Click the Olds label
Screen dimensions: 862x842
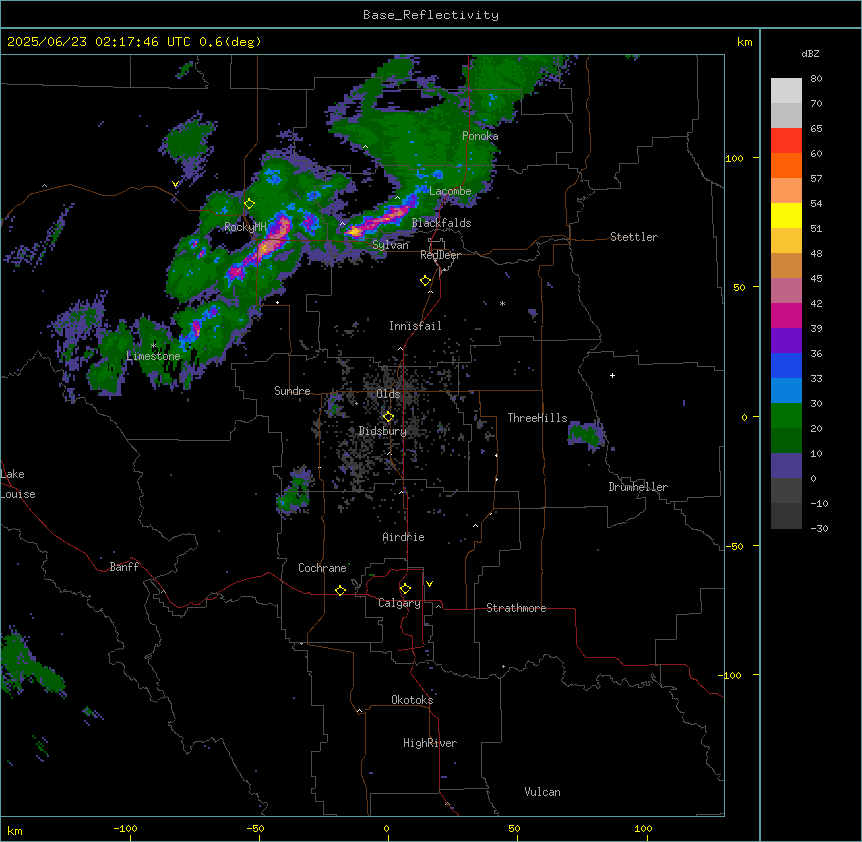pyautogui.click(x=388, y=394)
